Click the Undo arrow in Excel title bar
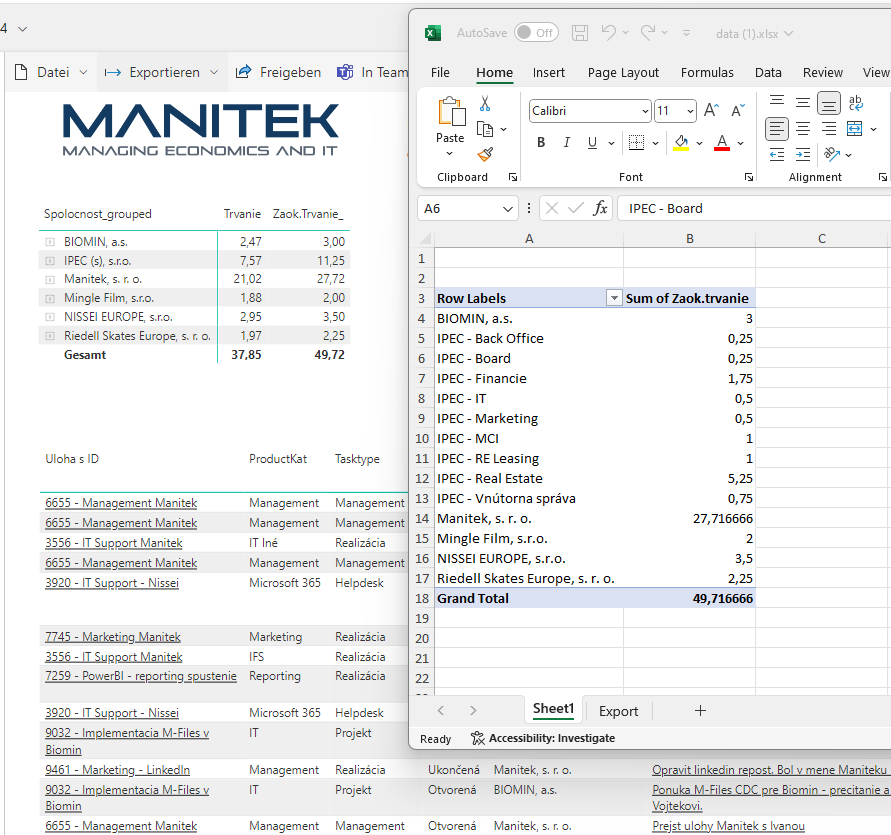891x835 pixels. (x=609, y=32)
